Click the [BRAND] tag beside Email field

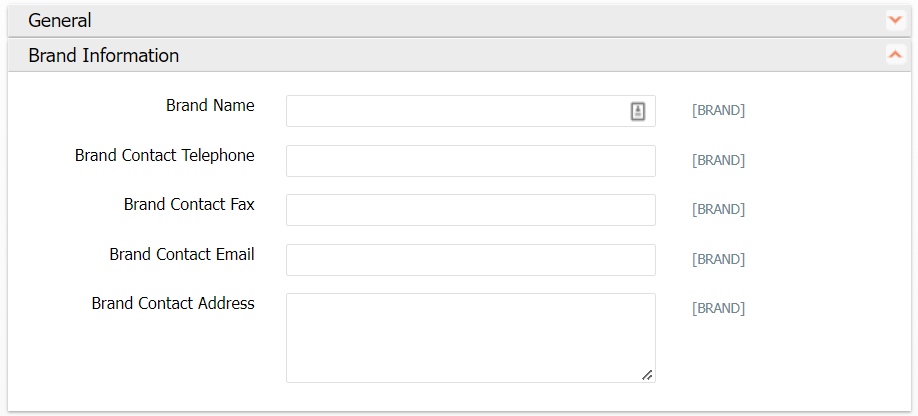[718, 259]
